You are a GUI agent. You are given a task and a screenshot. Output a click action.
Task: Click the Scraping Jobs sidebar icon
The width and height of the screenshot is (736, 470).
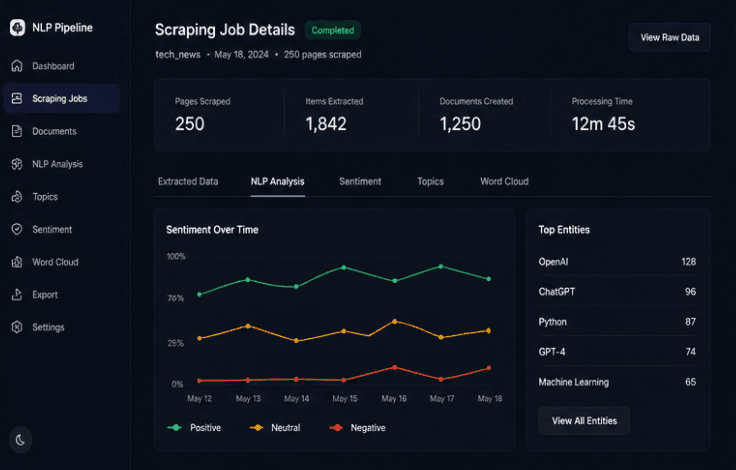(17, 98)
